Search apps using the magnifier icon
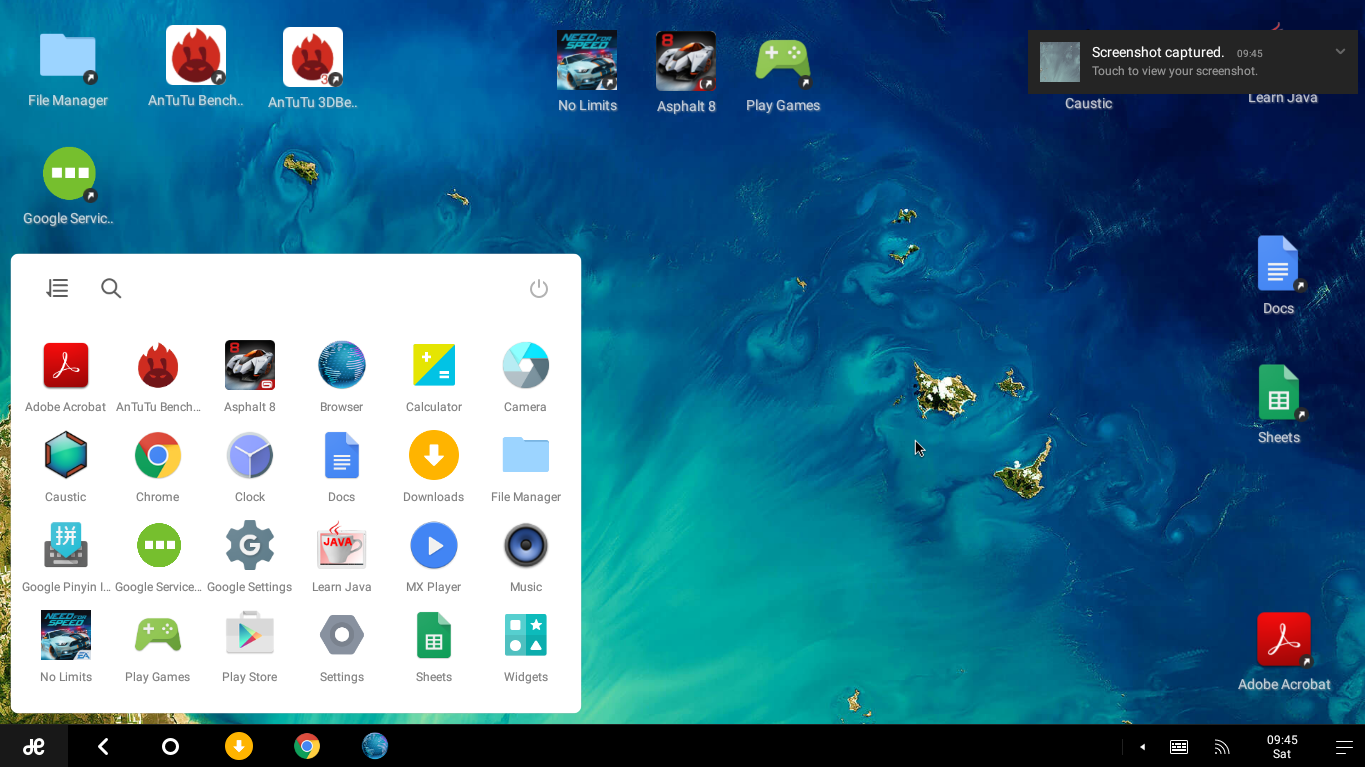Viewport: 1365px width, 767px height. pyautogui.click(x=111, y=289)
